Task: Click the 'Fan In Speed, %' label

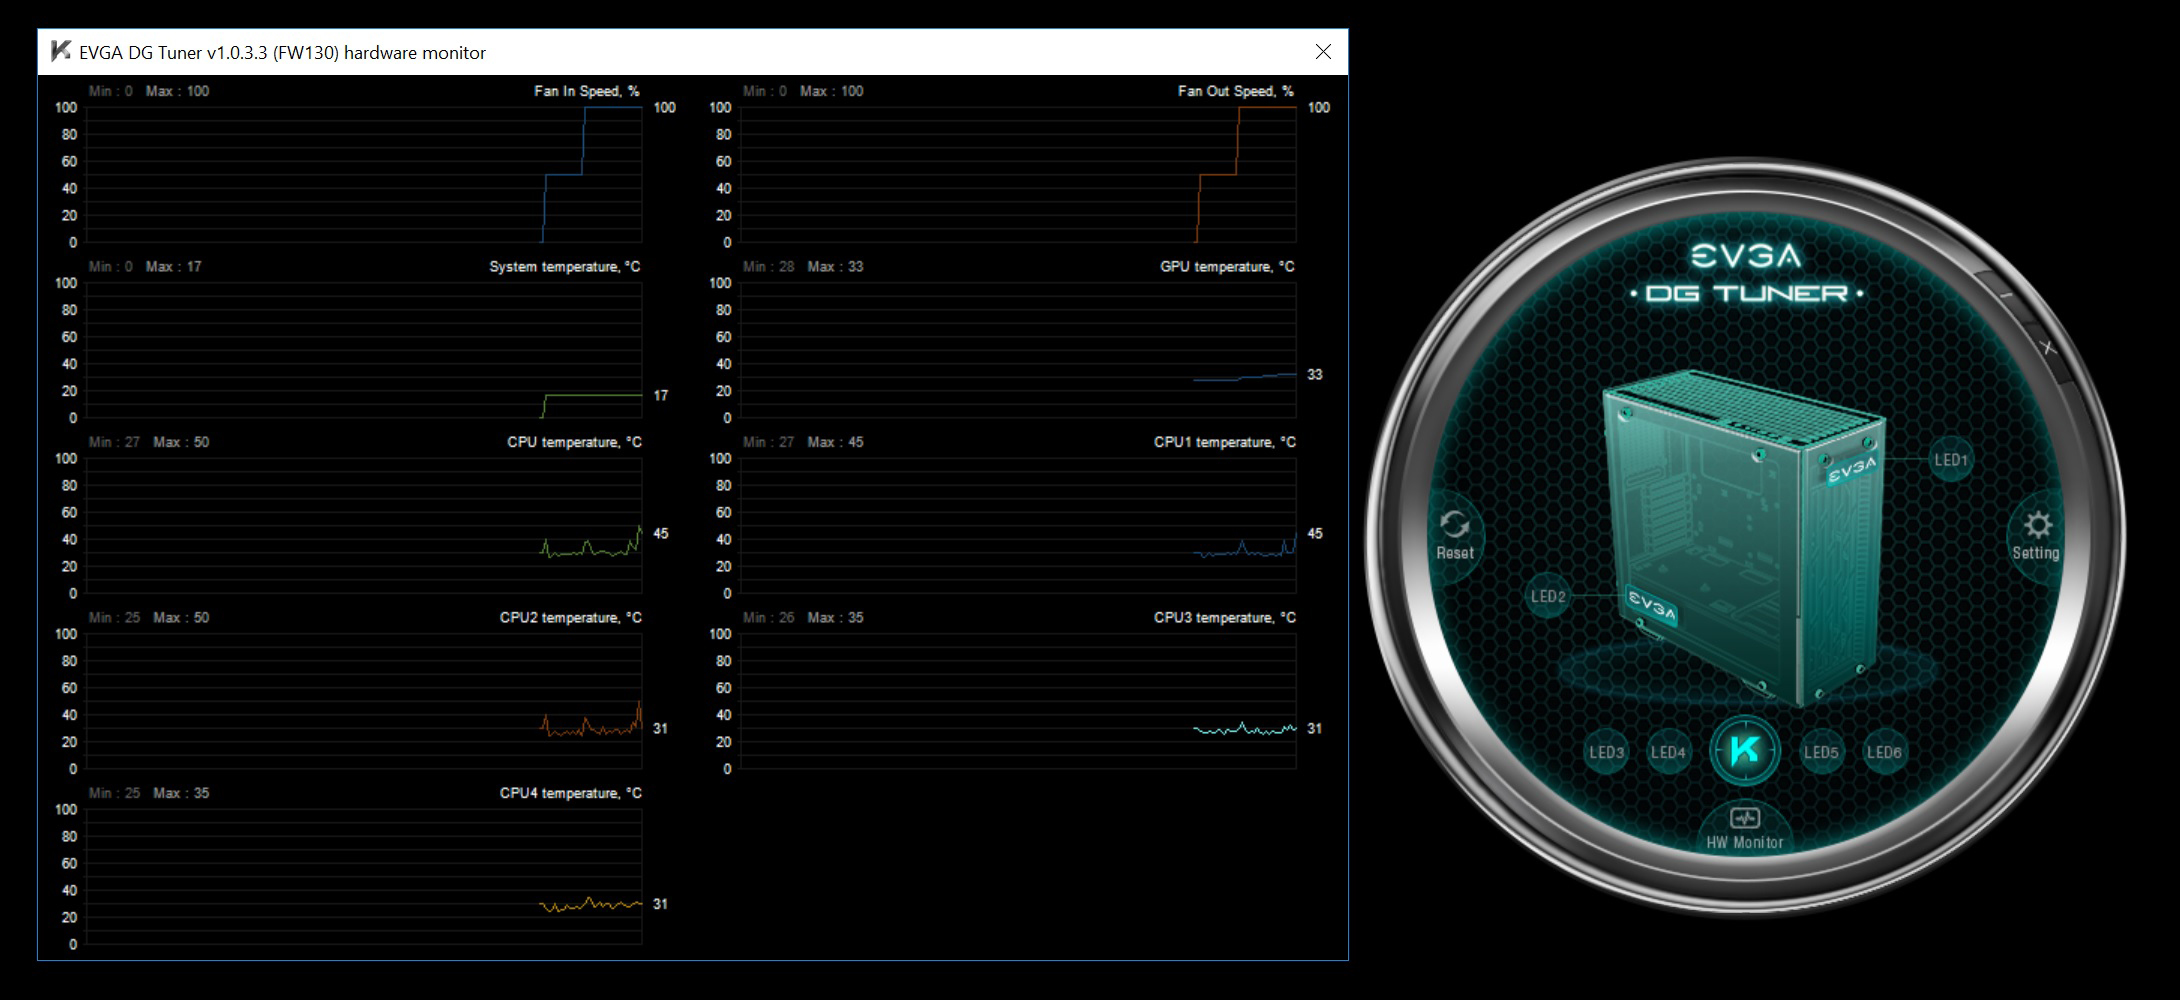Action: pos(587,91)
